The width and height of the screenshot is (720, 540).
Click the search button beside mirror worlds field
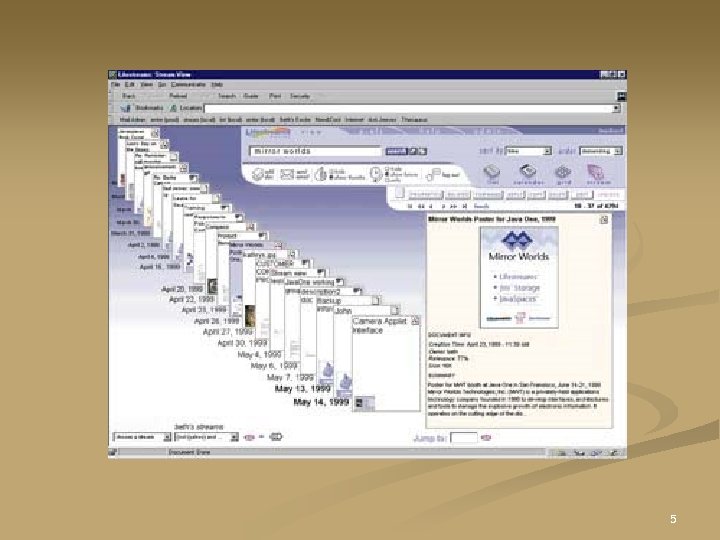pyautogui.click(x=396, y=151)
